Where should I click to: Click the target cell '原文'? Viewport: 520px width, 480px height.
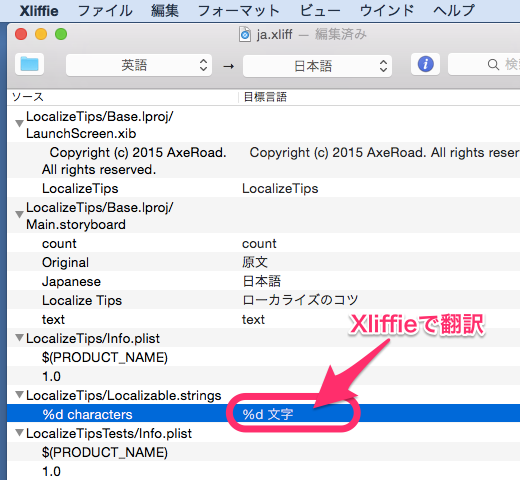255,262
